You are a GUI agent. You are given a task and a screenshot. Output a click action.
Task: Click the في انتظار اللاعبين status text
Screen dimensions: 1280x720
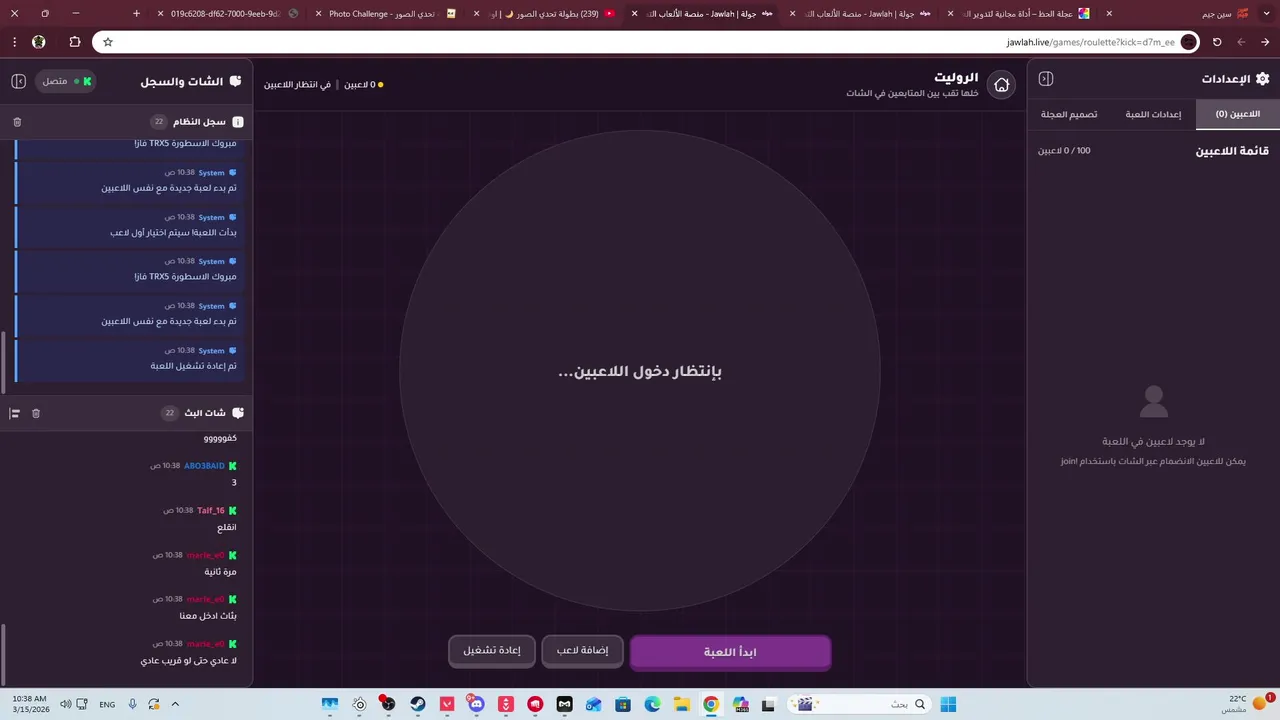pos(297,85)
